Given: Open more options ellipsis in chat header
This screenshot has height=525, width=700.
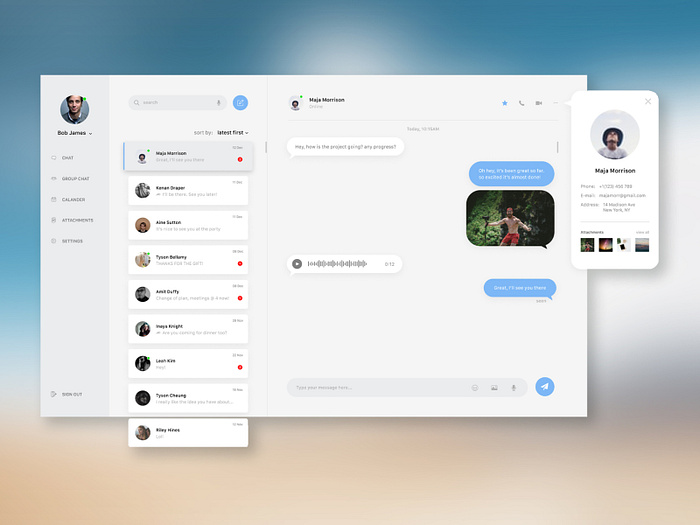Looking at the screenshot, I should pyautogui.click(x=555, y=103).
